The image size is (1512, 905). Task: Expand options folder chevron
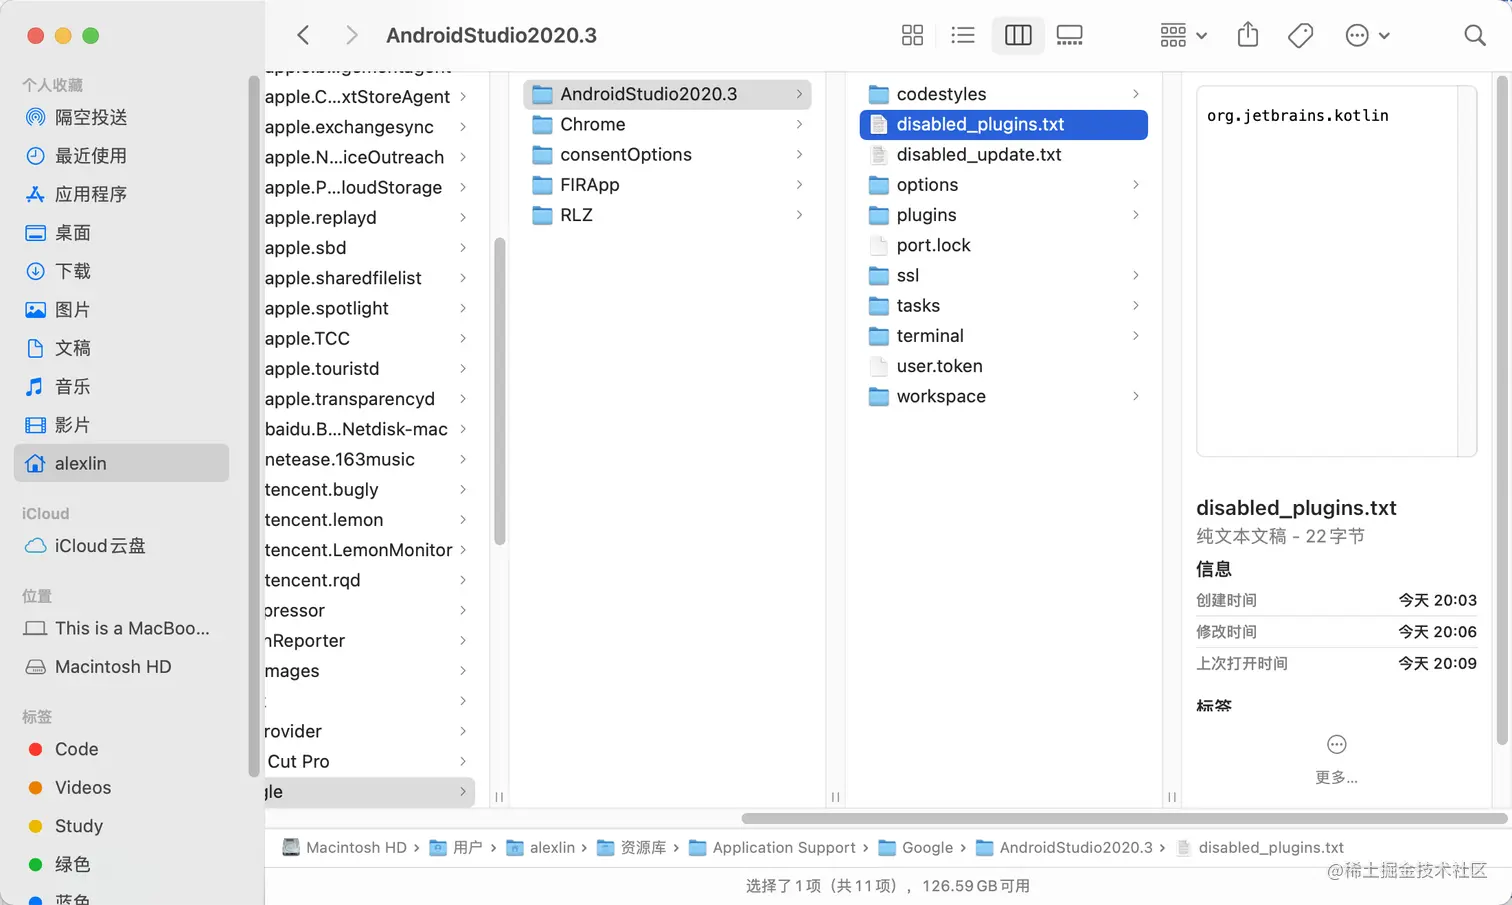tap(1135, 185)
